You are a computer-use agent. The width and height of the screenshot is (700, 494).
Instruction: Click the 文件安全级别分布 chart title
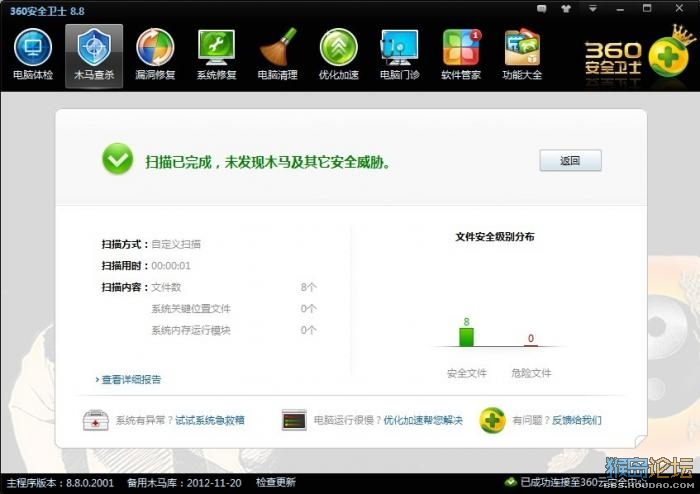pos(495,237)
